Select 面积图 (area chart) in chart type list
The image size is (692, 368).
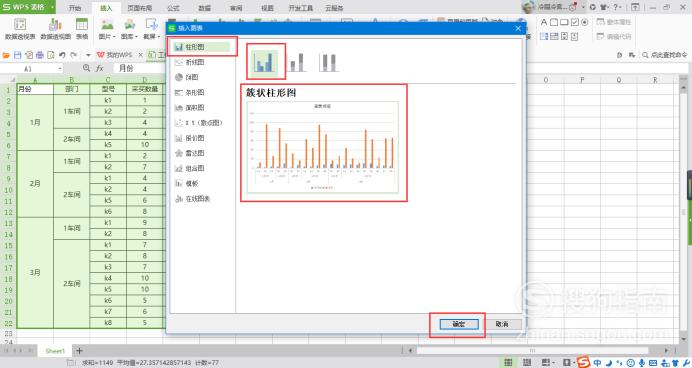pos(194,108)
